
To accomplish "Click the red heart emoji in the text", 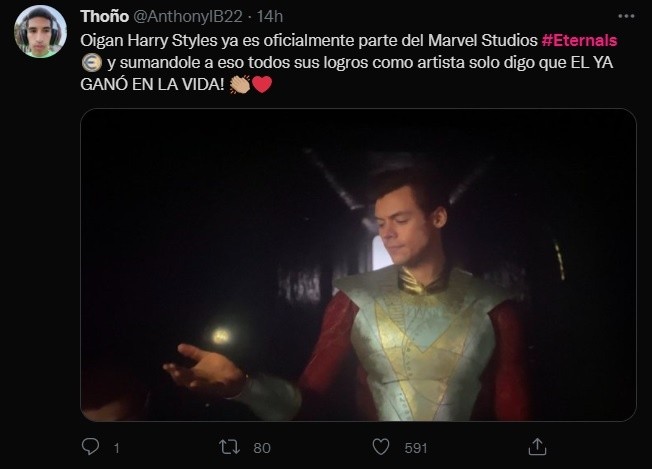I will 261,85.
